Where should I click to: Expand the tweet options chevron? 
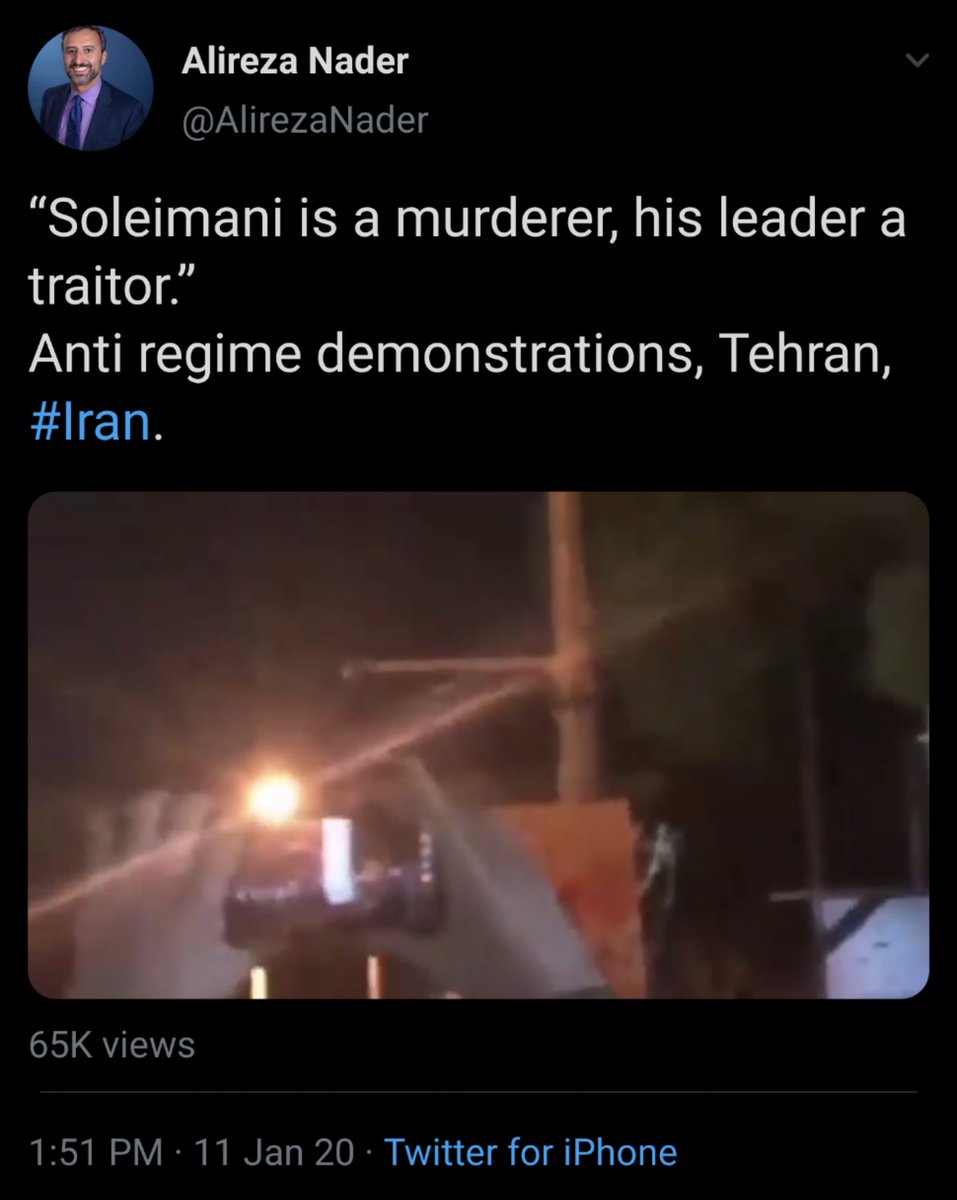[x=917, y=62]
